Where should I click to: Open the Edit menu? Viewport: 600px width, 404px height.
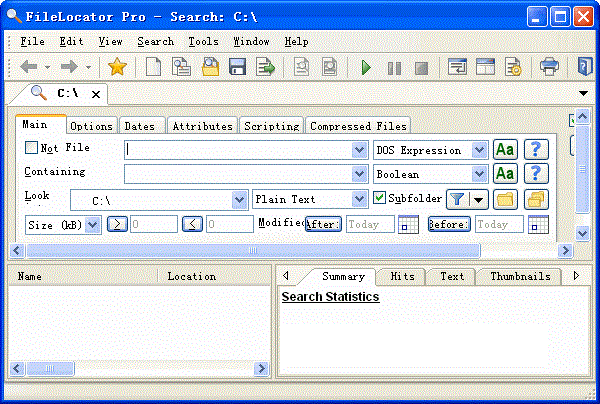pos(71,41)
